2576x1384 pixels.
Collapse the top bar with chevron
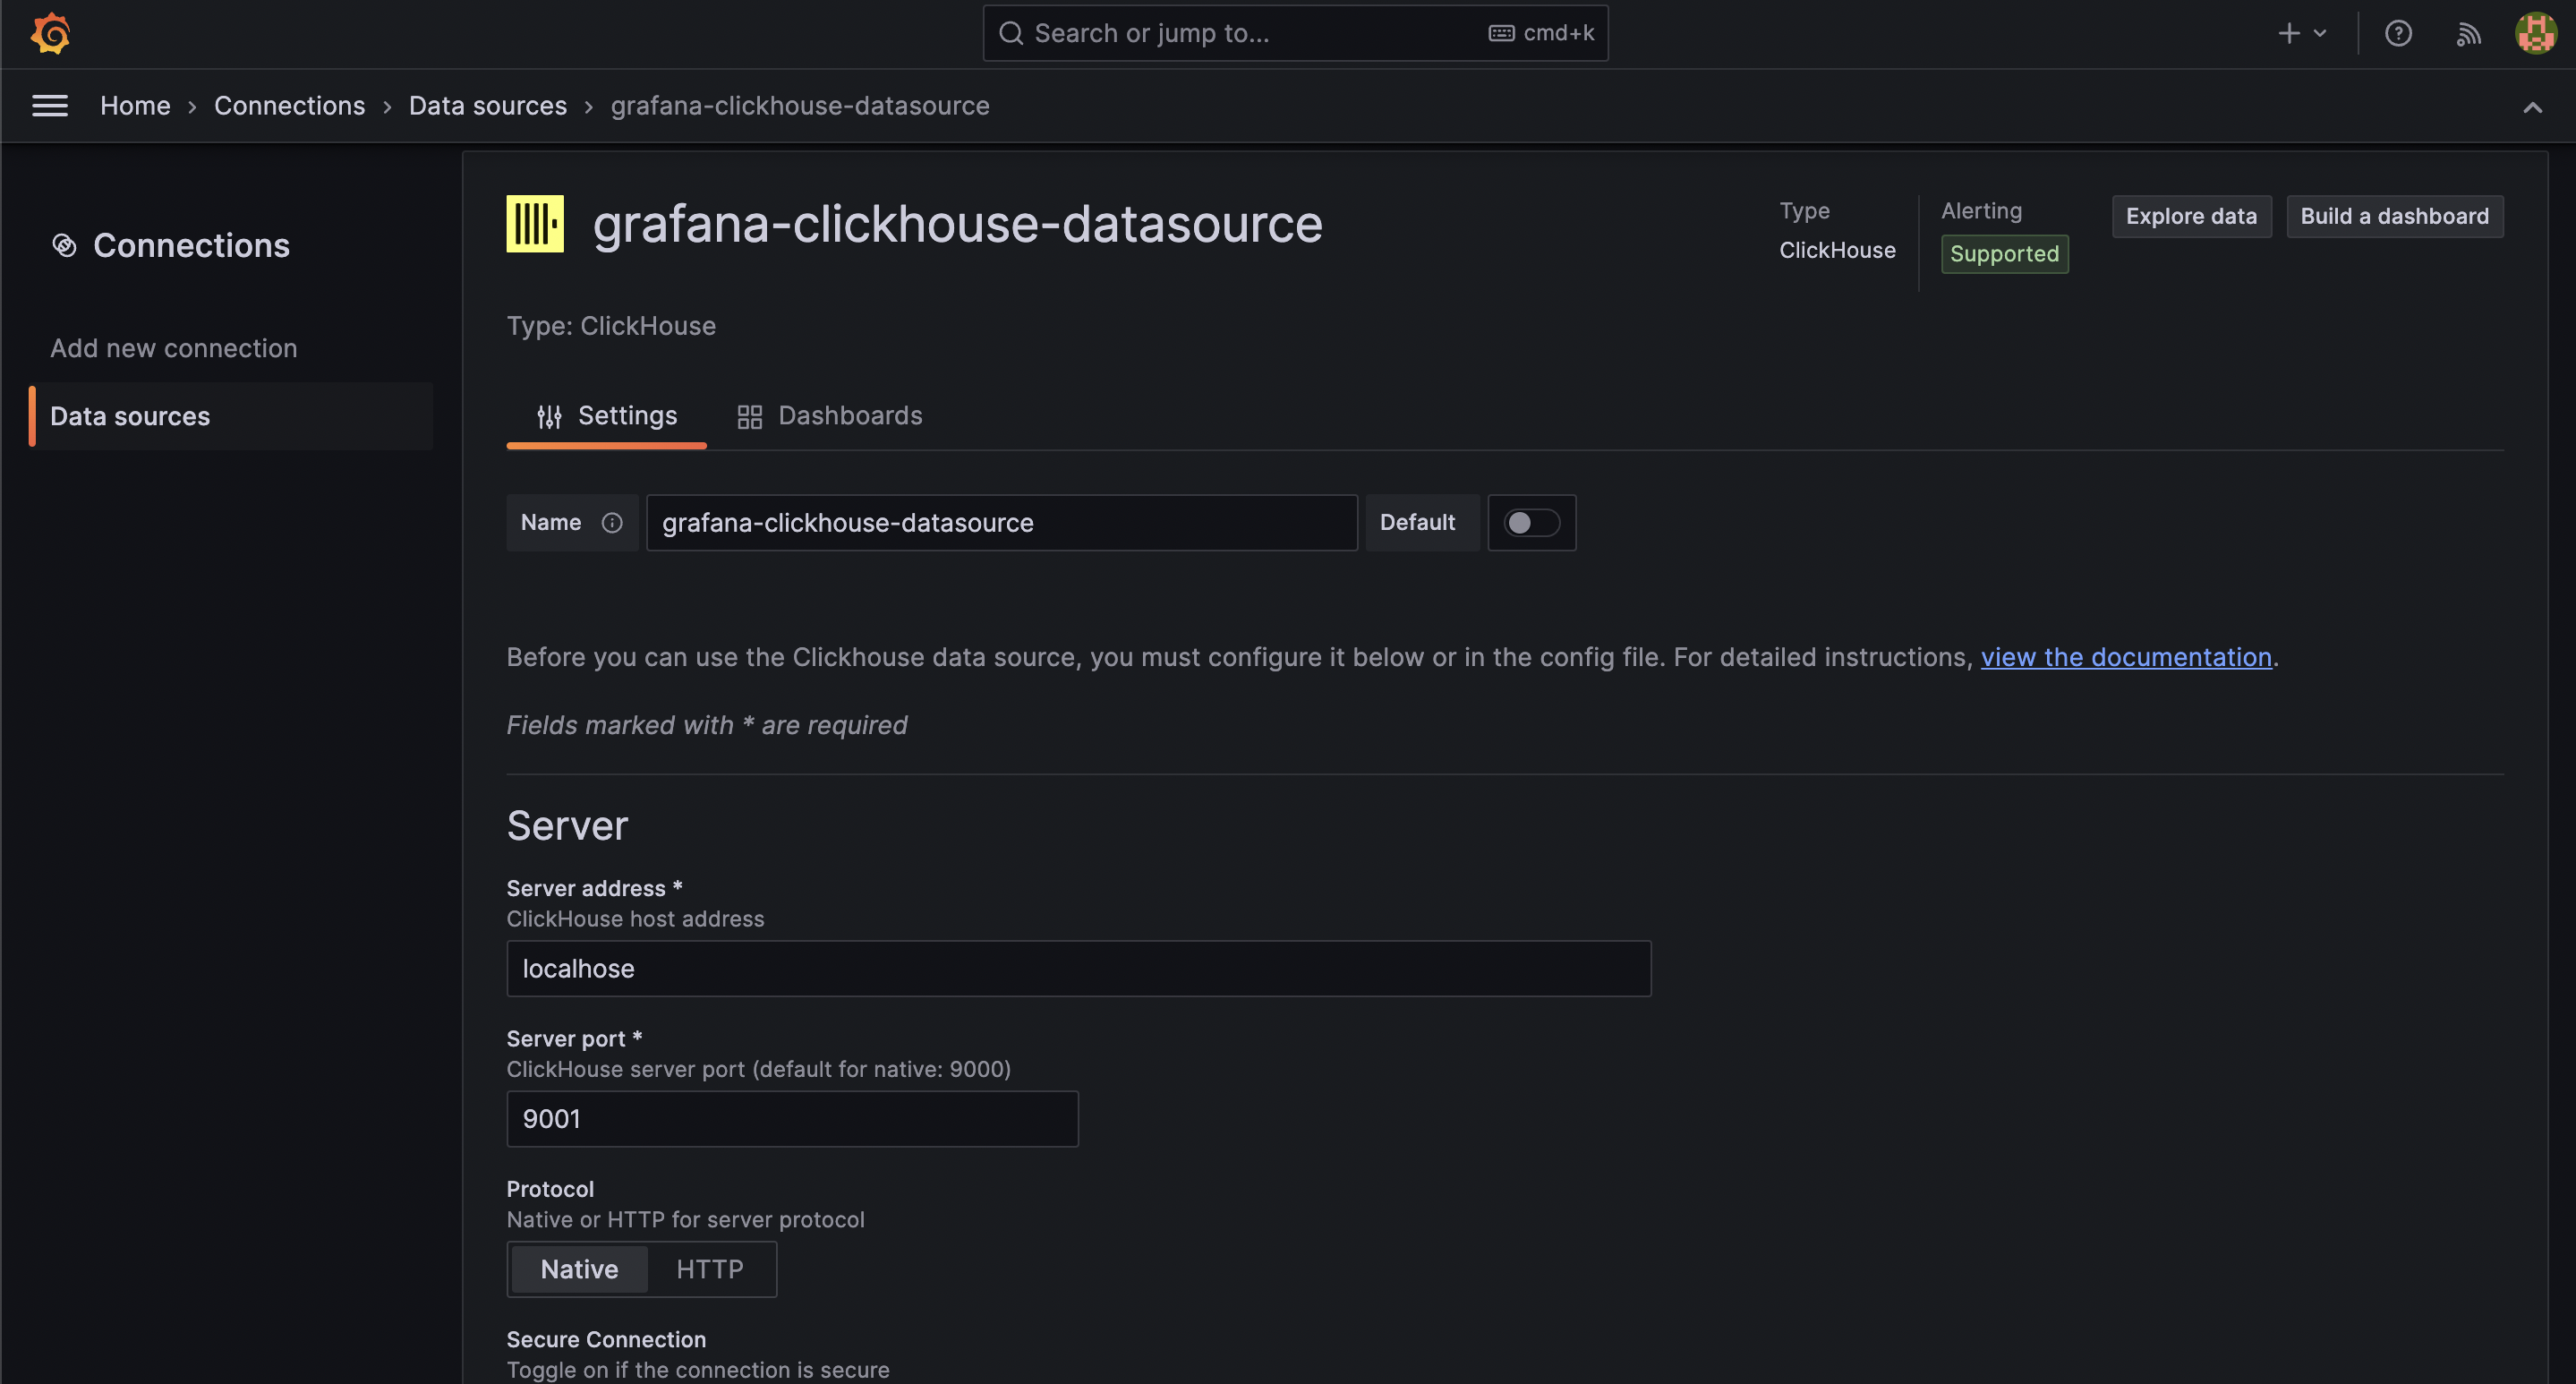tap(2531, 108)
